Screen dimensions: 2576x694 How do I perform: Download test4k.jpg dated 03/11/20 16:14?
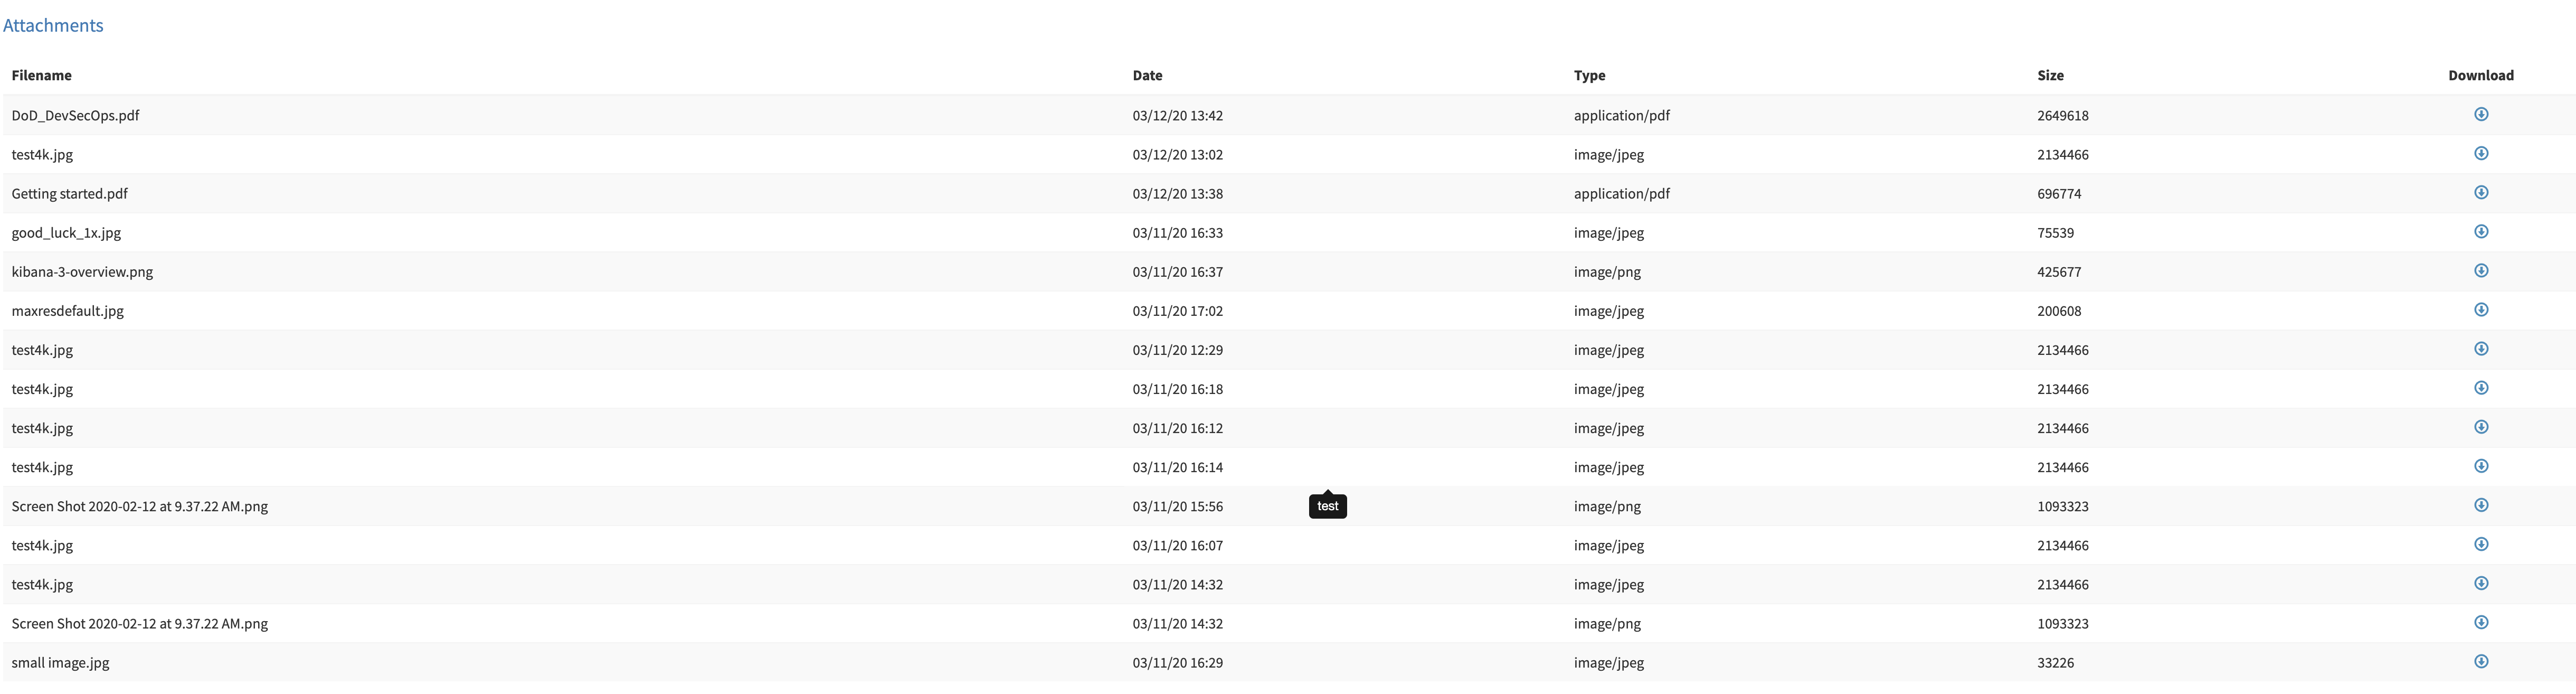(2481, 466)
